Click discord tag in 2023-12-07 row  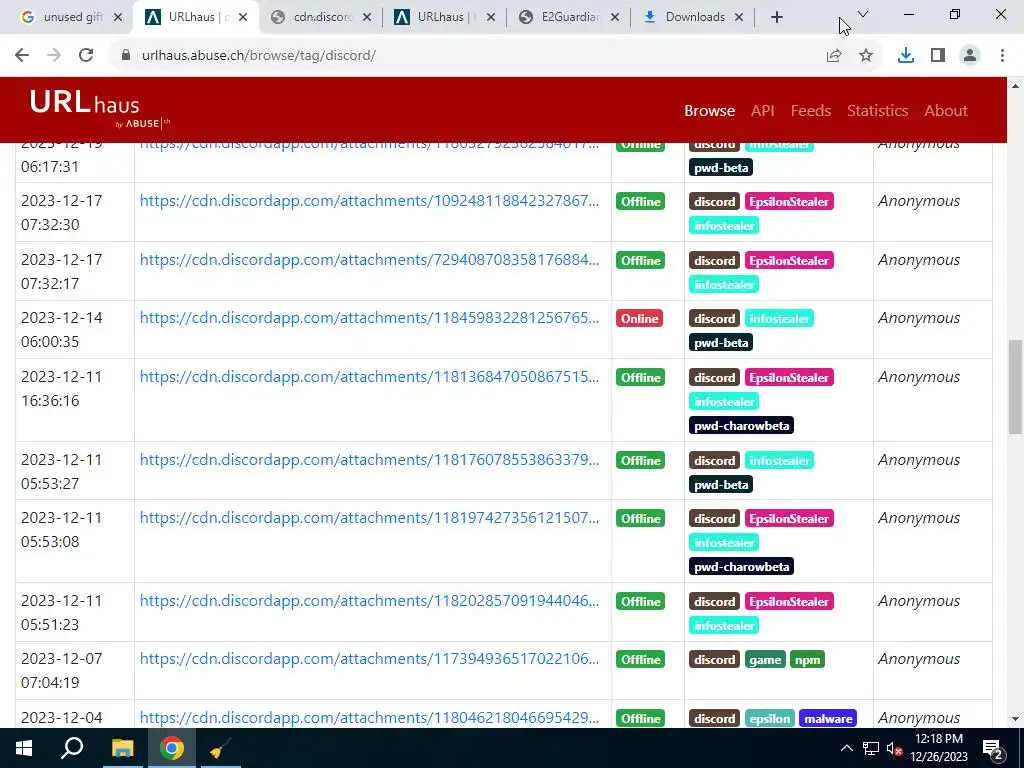714,660
